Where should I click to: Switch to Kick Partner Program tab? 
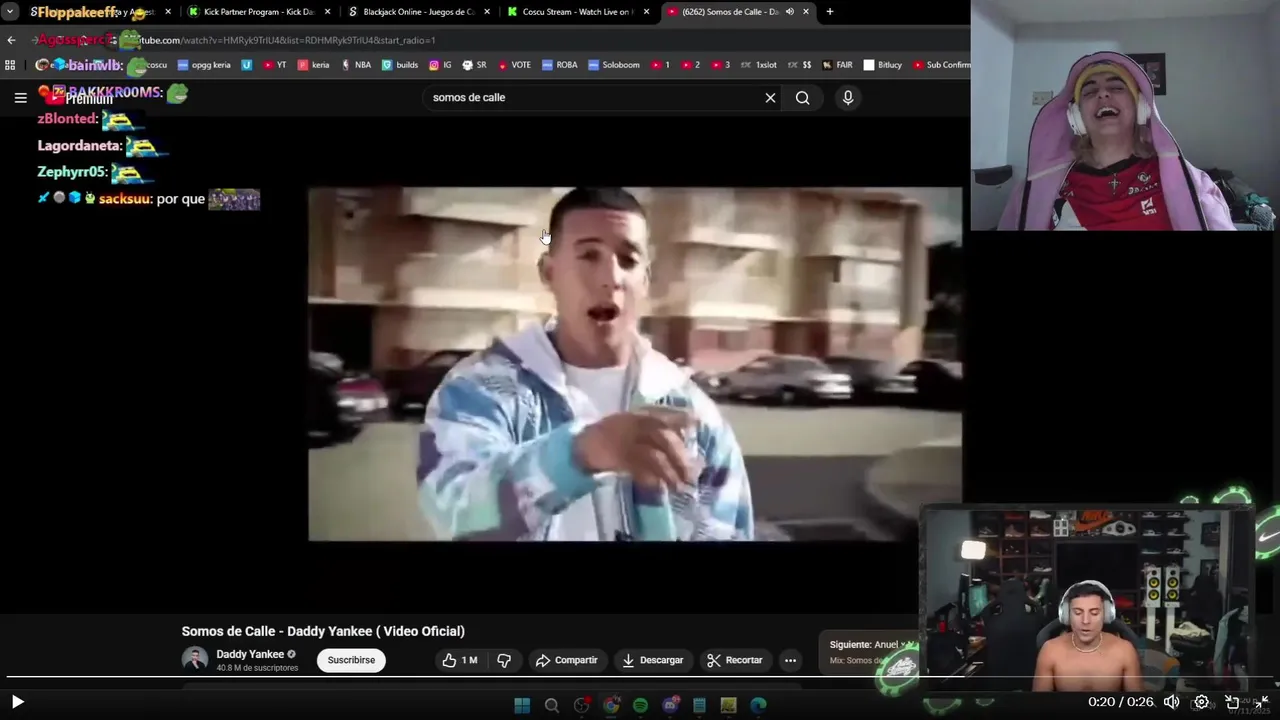click(x=258, y=12)
